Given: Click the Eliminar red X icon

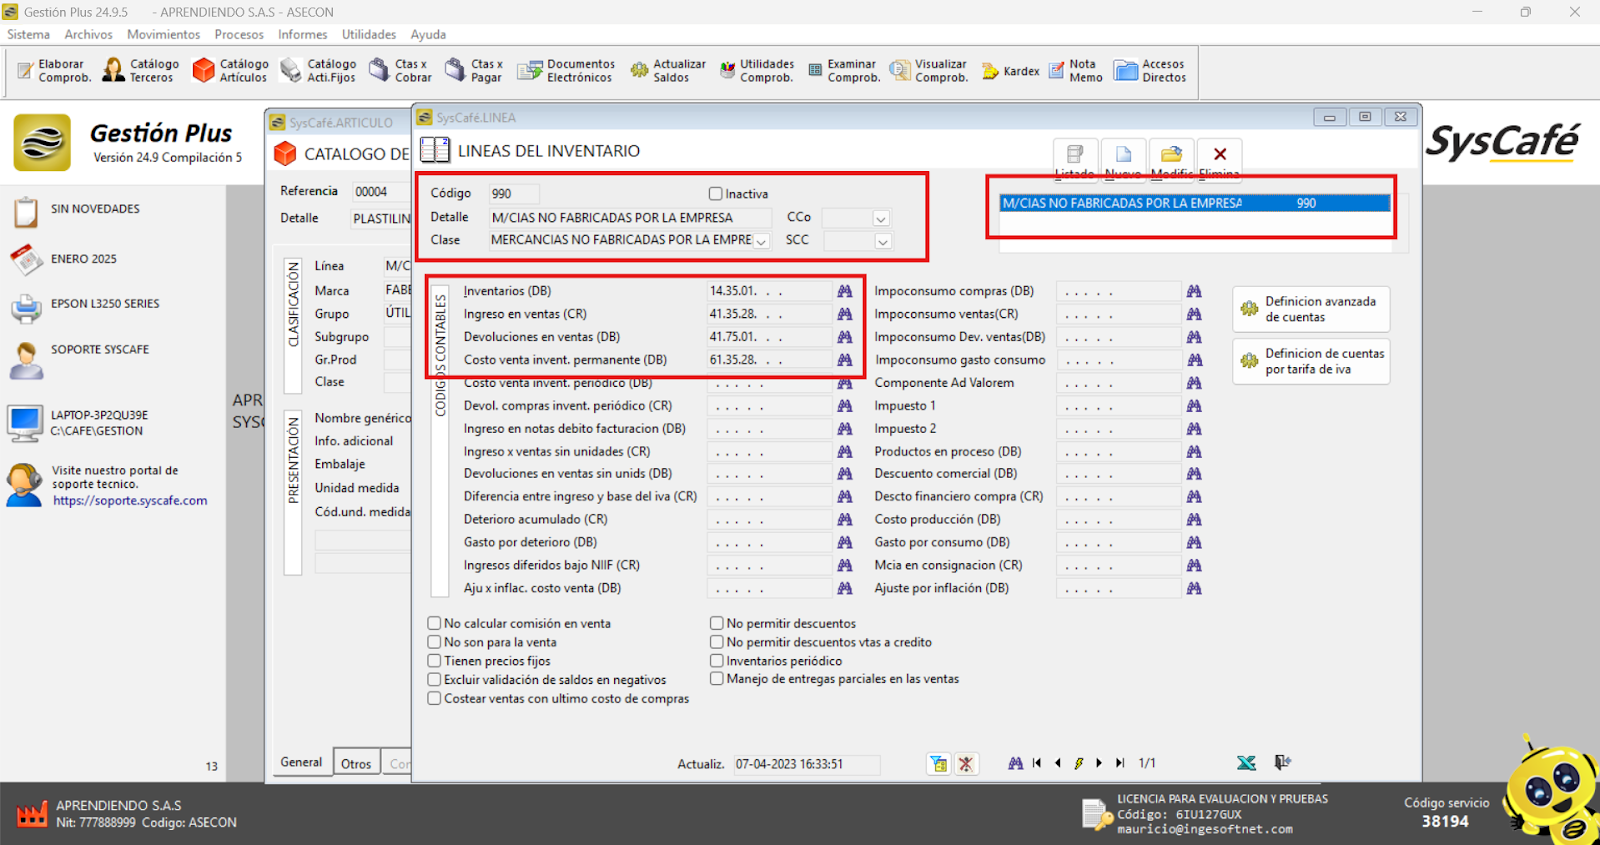Looking at the screenshot, I should (1219, 156).
